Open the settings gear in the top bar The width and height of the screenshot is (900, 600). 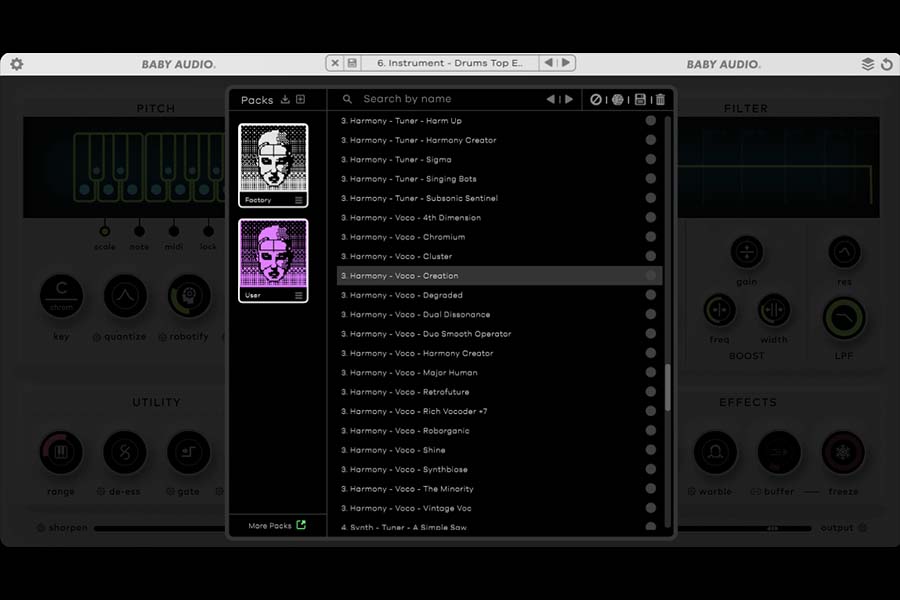click(x=17, y=64)
